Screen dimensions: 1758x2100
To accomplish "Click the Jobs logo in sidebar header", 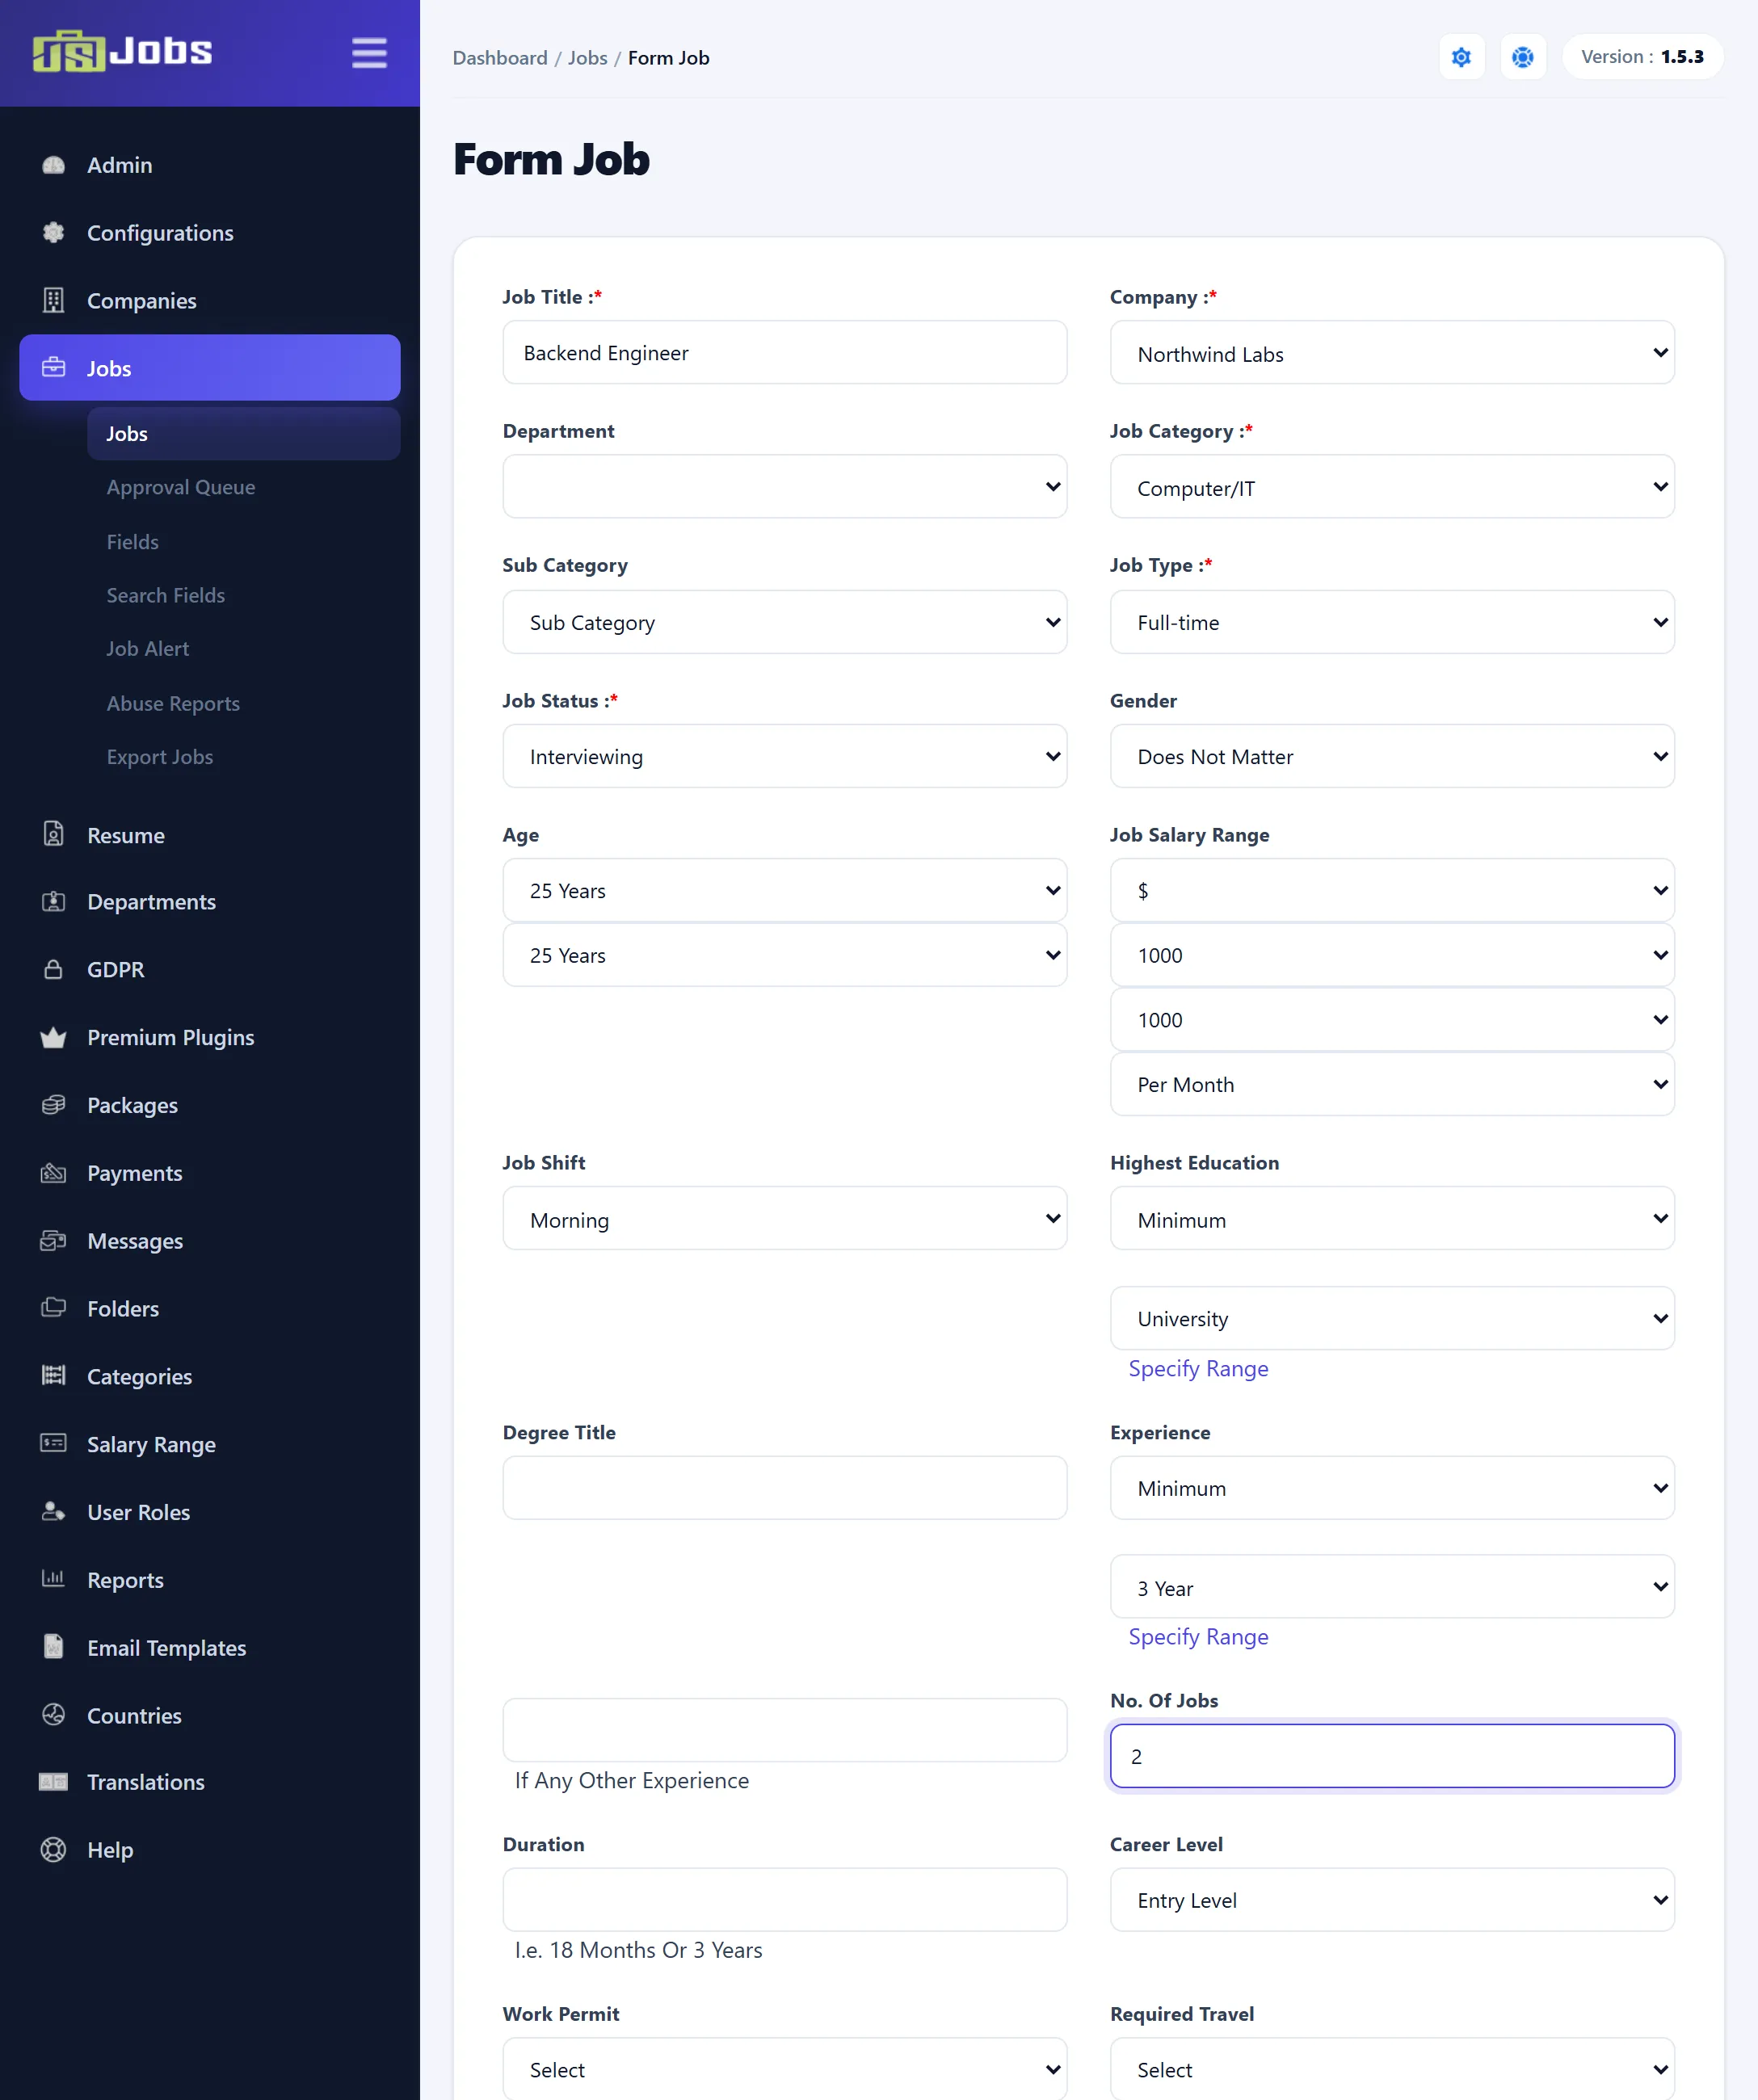I will click(122, 50).
